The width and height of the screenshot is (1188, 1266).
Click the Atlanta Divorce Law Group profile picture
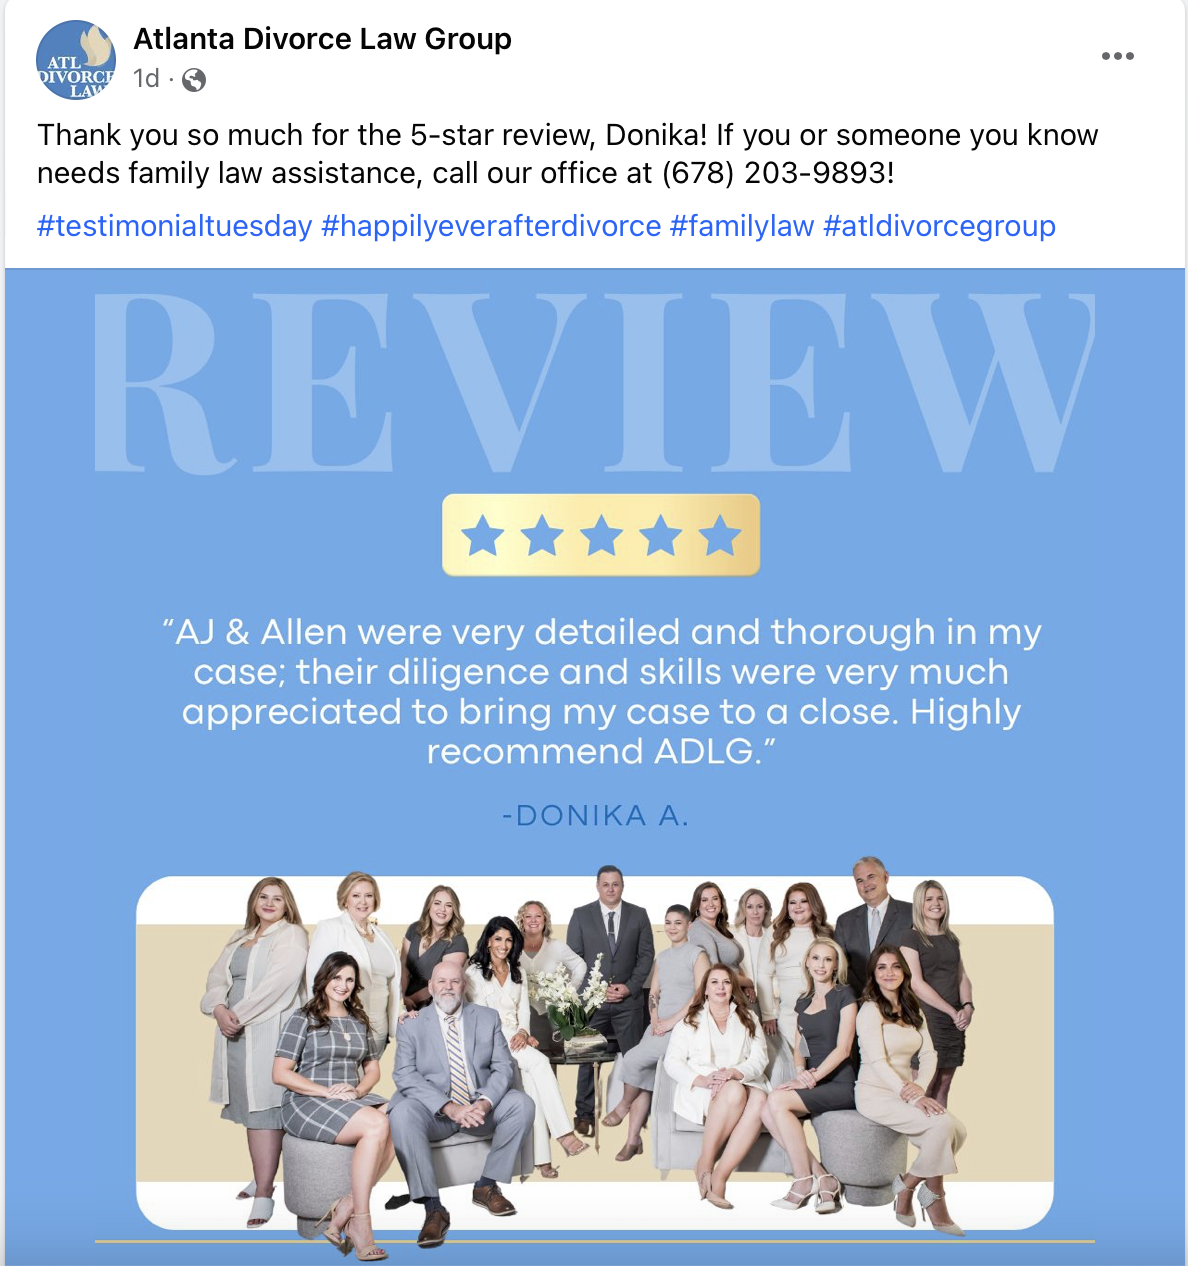click(76, 60)
